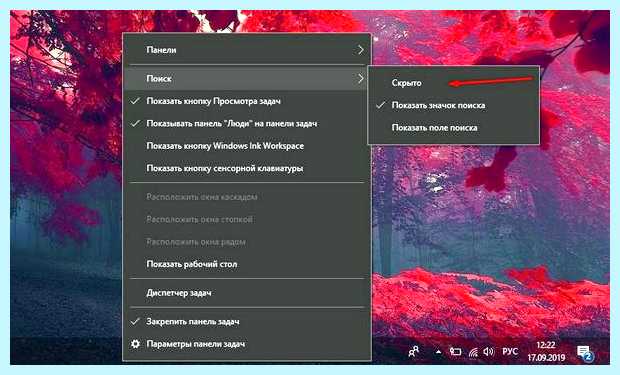620x375 pixels.
Task: Expand the Поиск submenu arrow
Action: [360, 78]
